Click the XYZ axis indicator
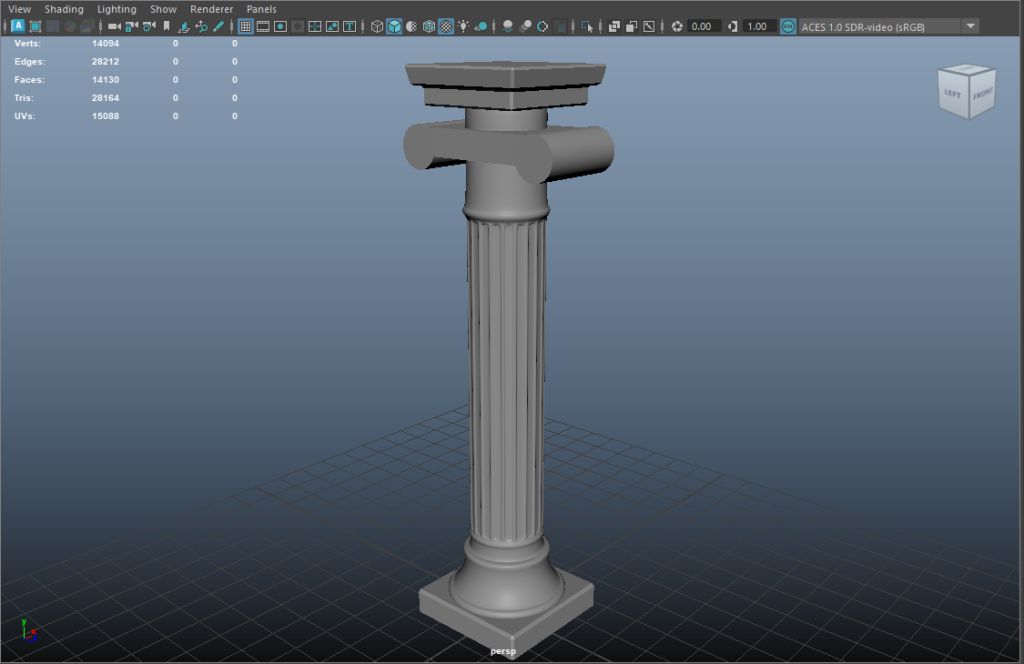This screenshot has width=1024, height=664. [28, 630]
